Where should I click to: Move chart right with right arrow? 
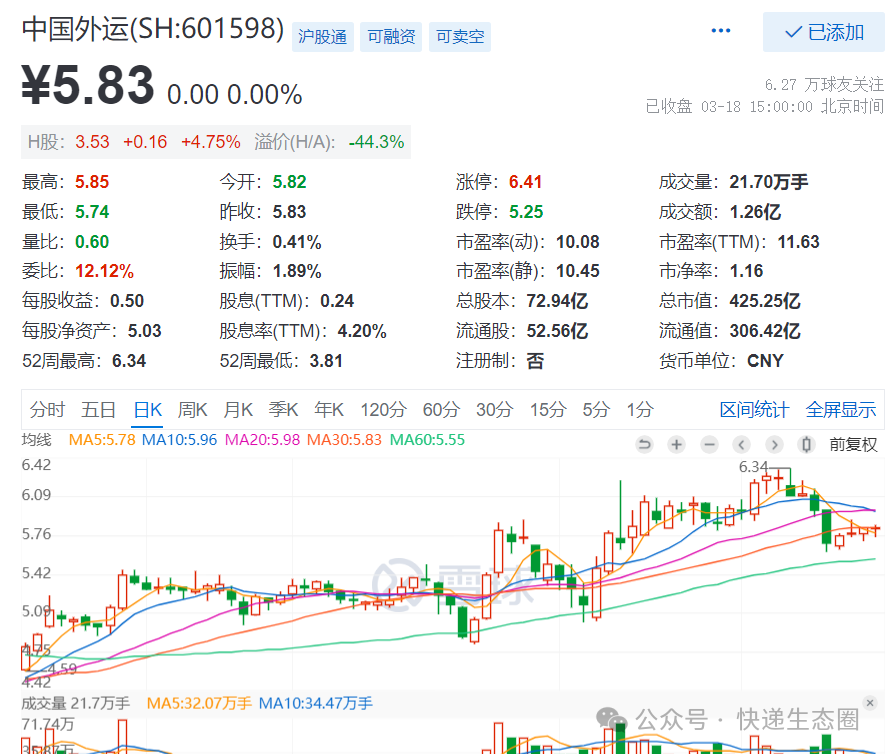pyautogui.click(x=774, y=445)
